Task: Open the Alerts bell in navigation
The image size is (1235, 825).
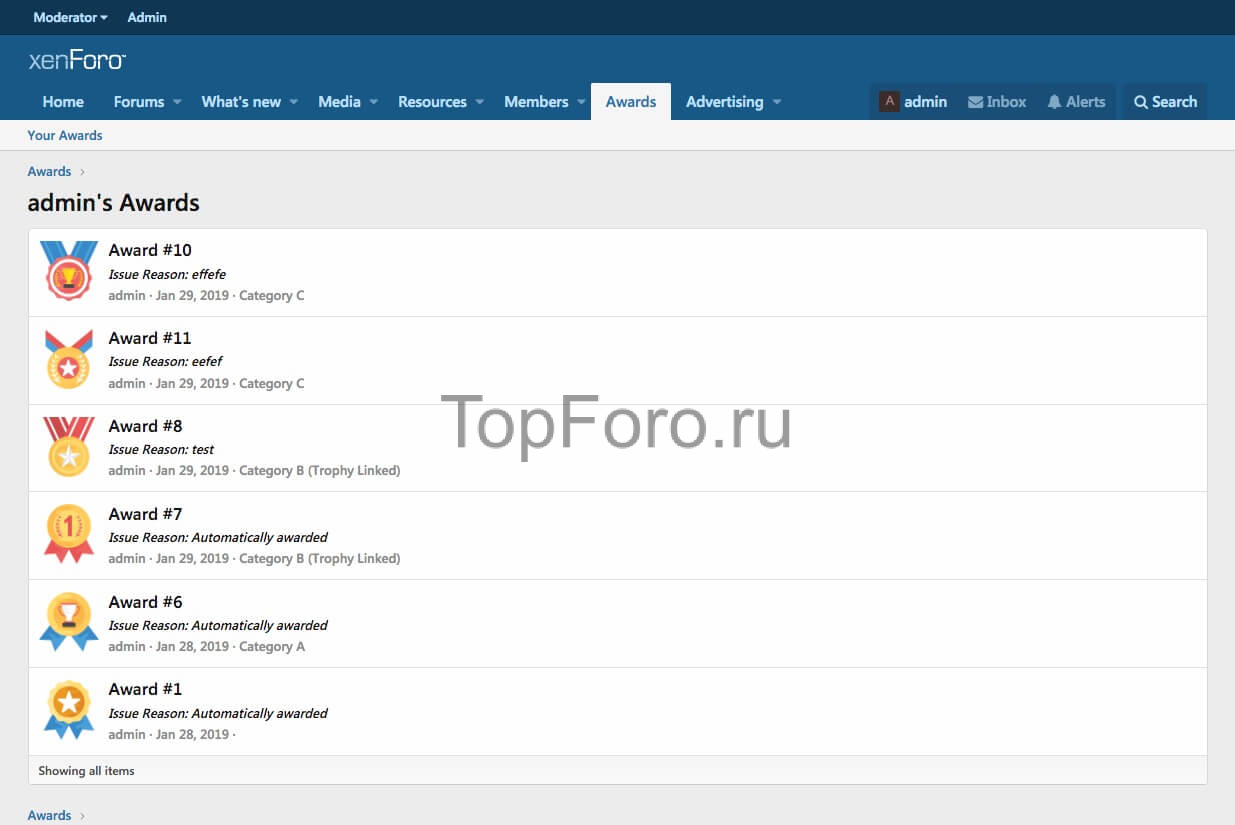Action: 1076,102
